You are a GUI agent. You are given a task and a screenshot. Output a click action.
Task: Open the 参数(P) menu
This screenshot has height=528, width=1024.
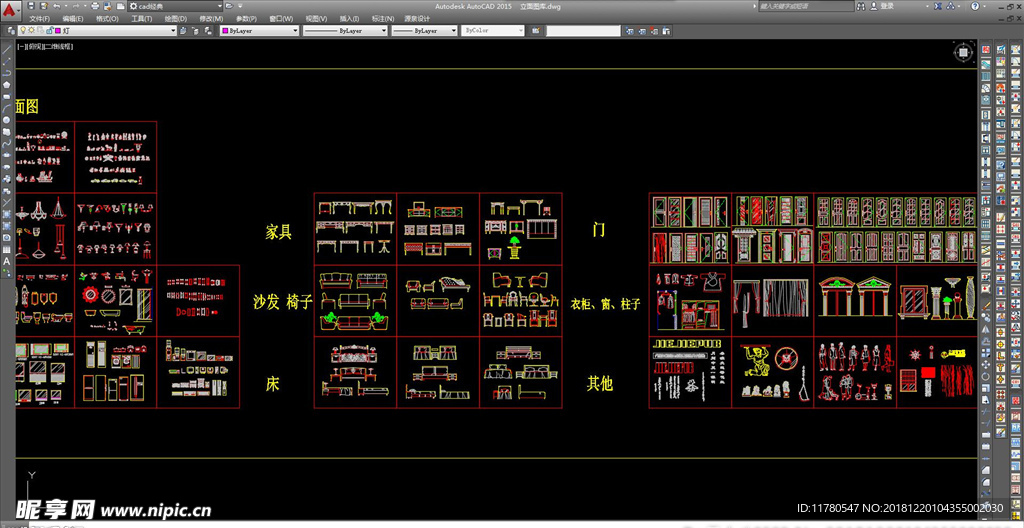coord(246,19)
